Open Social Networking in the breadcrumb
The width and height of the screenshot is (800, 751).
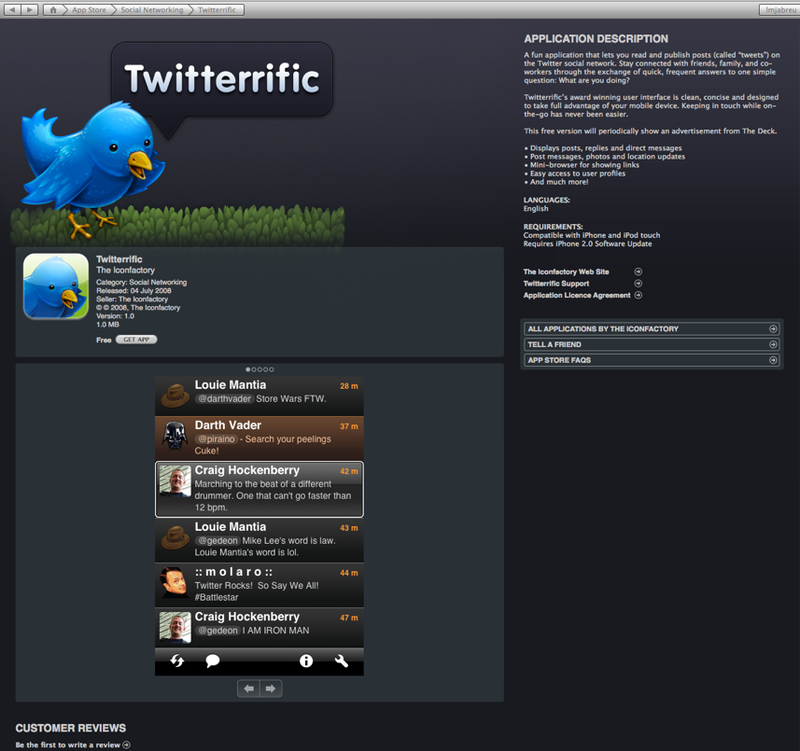pyautogui.click(x=152, y=10)
